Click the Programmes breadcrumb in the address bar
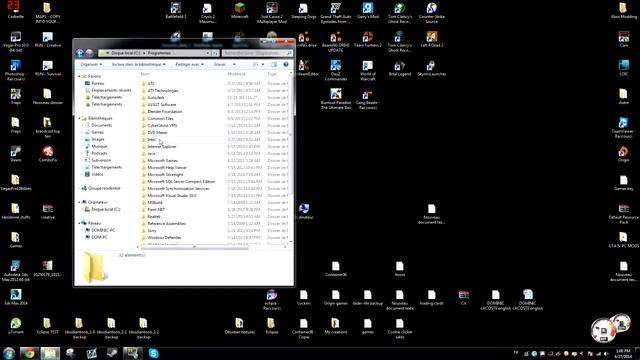This screenshot has width=640, height=360. 159,53
